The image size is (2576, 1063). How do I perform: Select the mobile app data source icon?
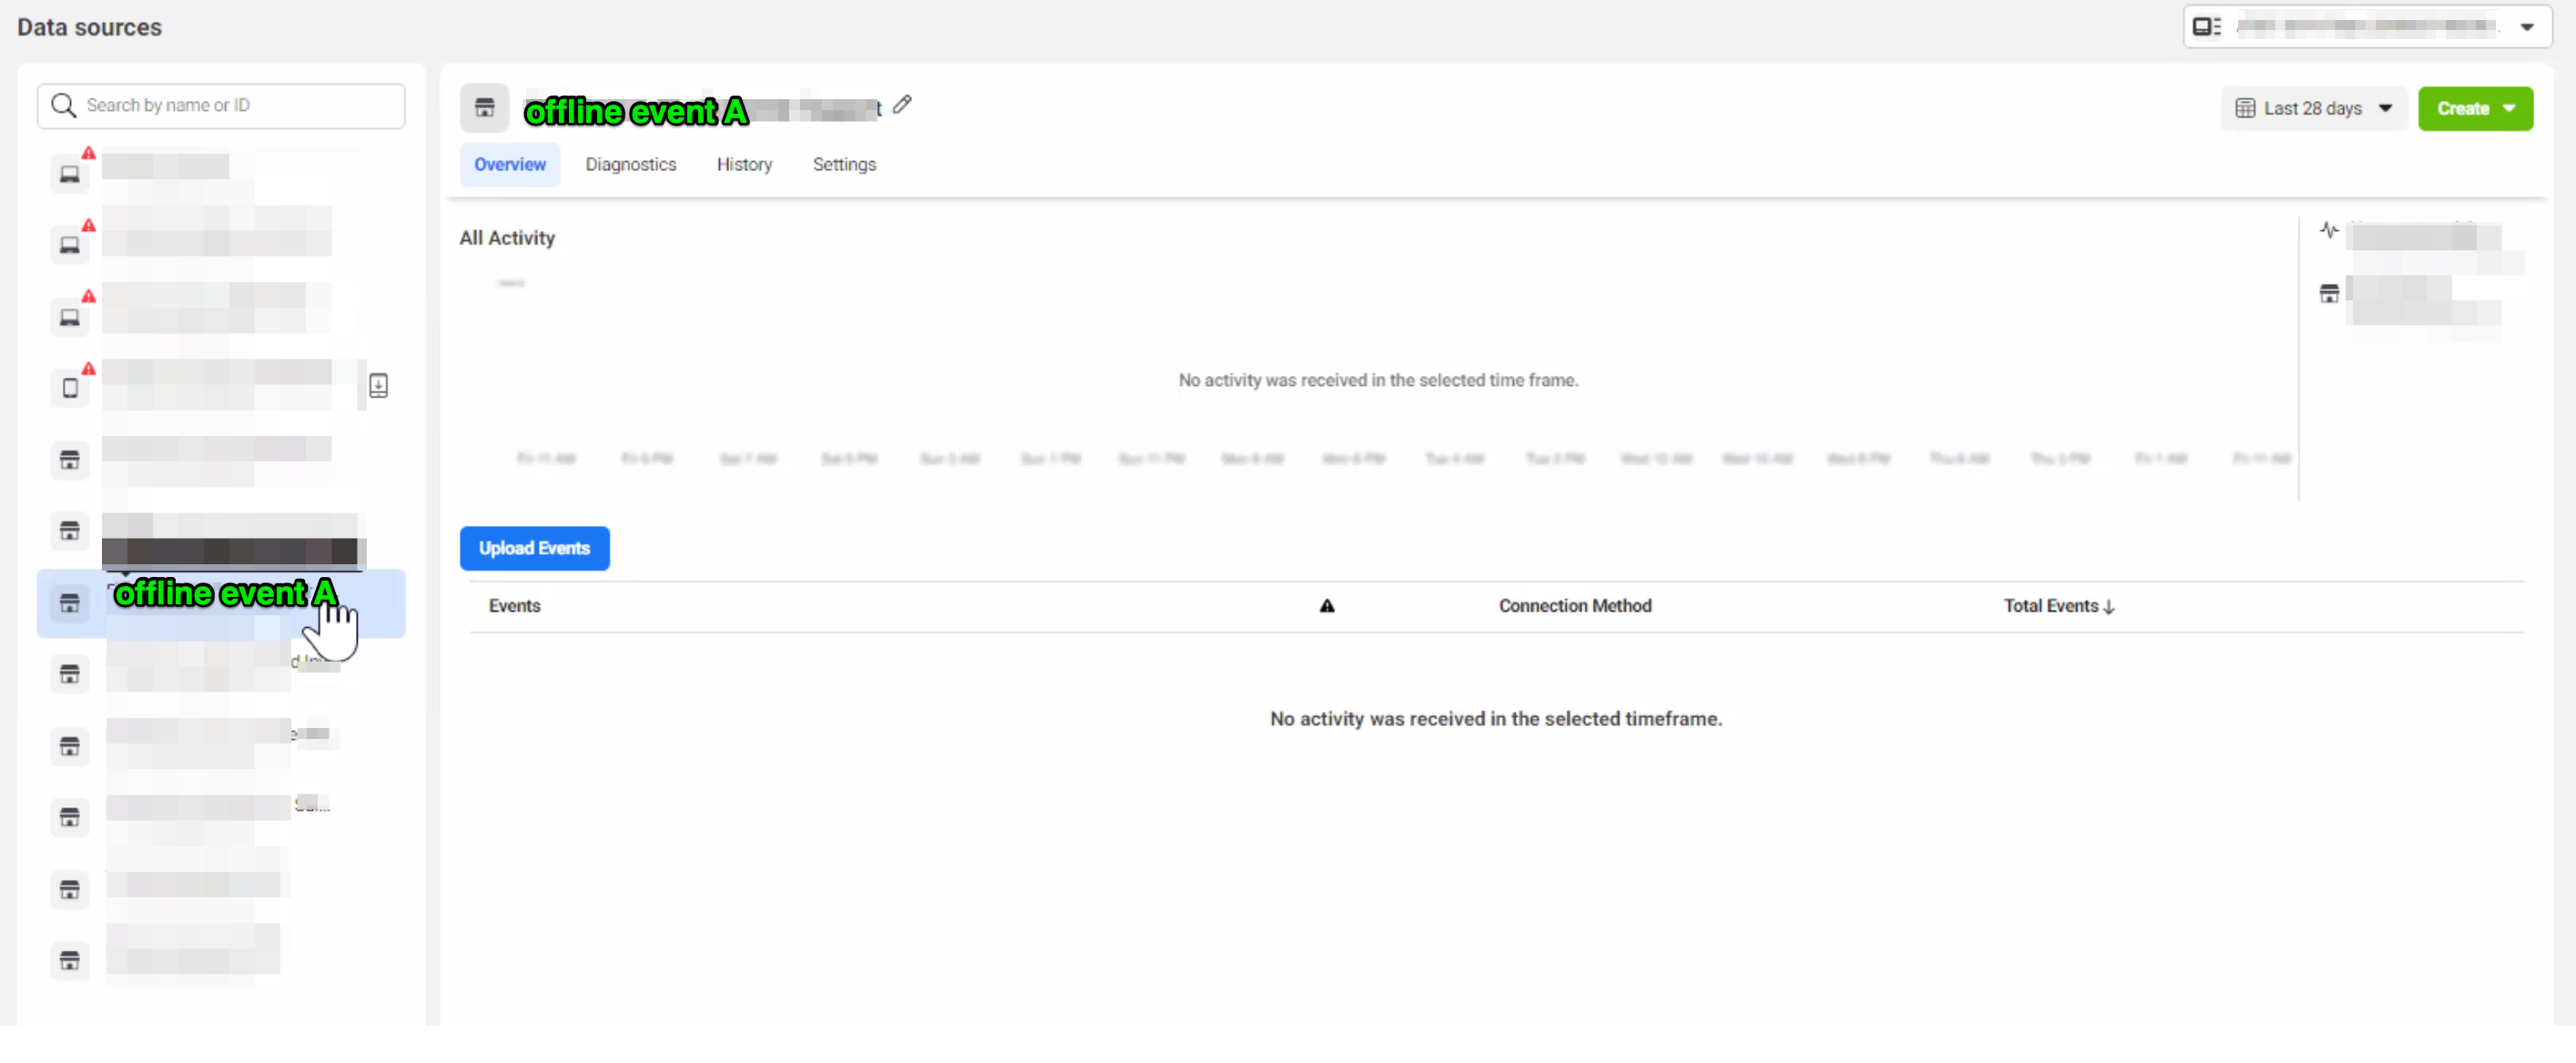pyautogui.click(x=70, y=388)
